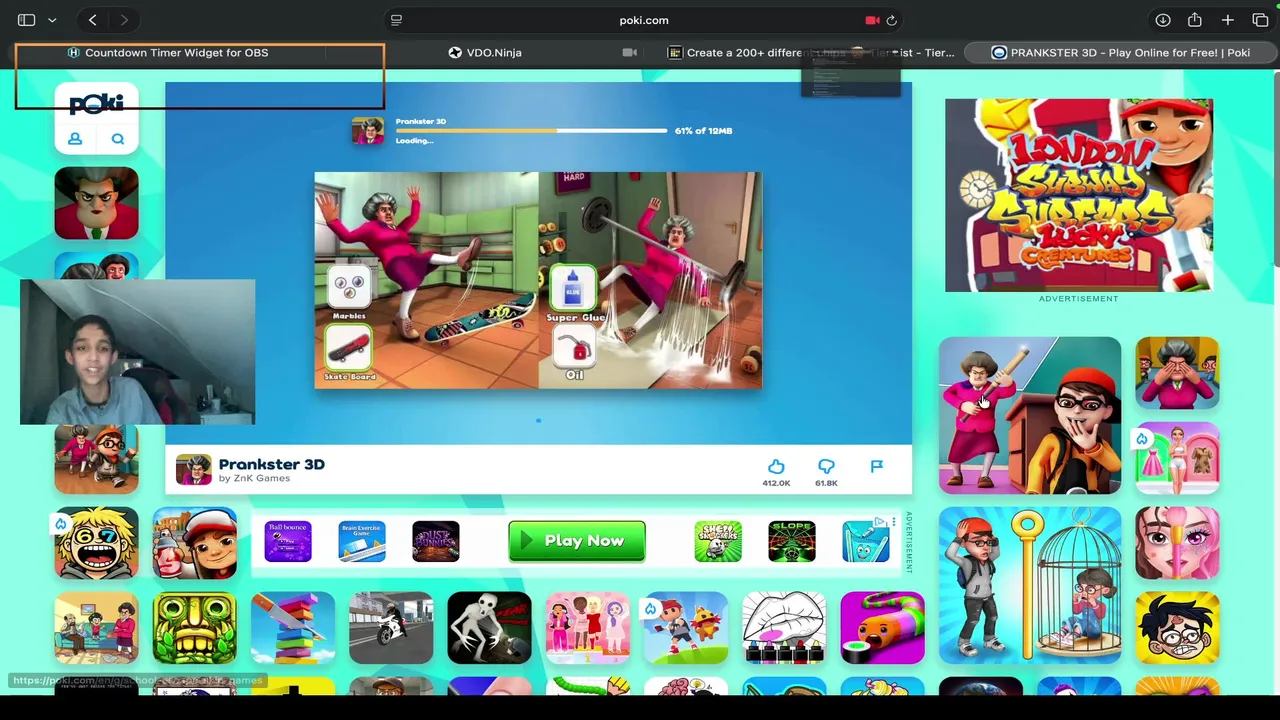Screen dimensions: 1280x720
Task: Open the sushi worm game tile
Action: click(882, 628)
